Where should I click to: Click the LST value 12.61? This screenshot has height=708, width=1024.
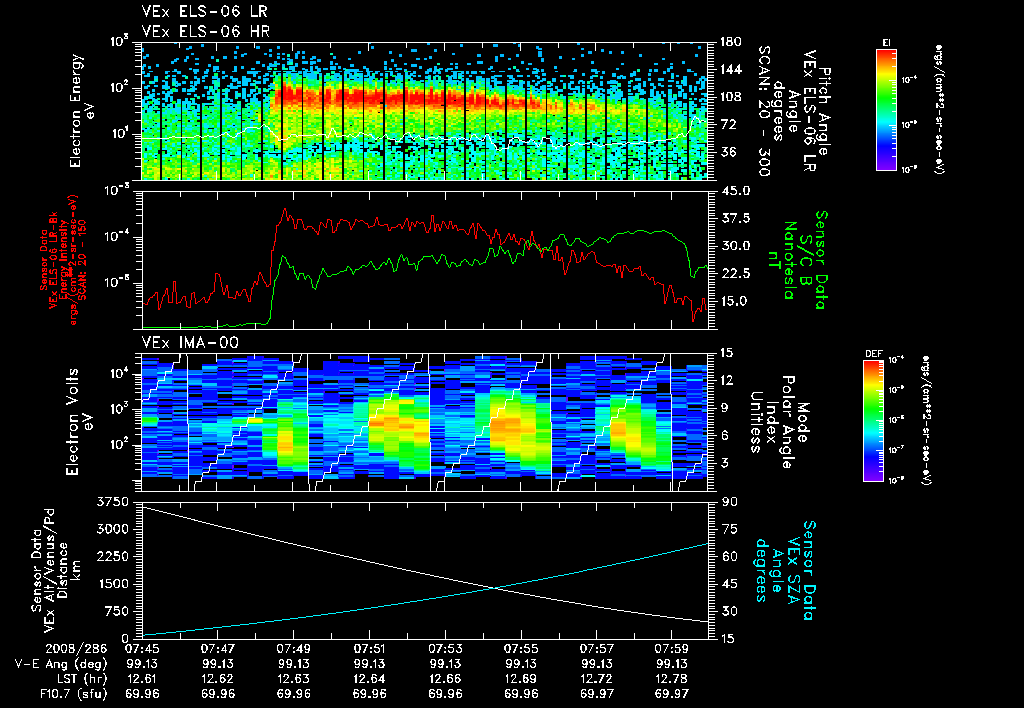(x=142, y=679)
